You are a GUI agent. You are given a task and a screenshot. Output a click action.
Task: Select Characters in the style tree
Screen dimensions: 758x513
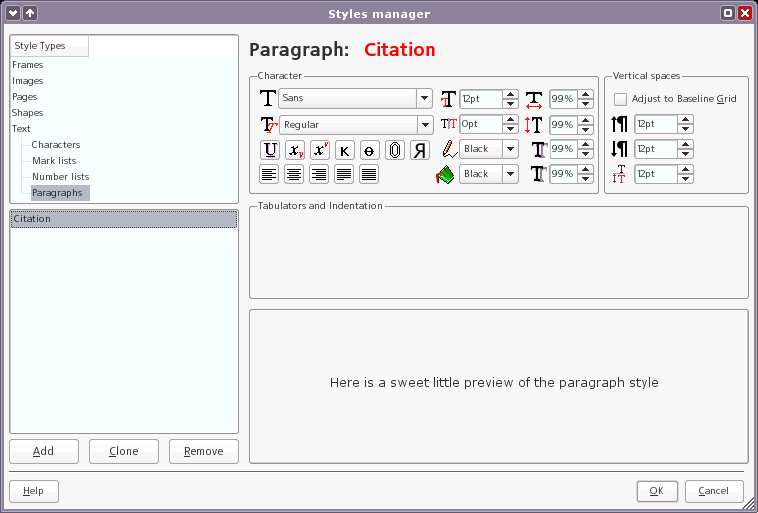(56, 145)
